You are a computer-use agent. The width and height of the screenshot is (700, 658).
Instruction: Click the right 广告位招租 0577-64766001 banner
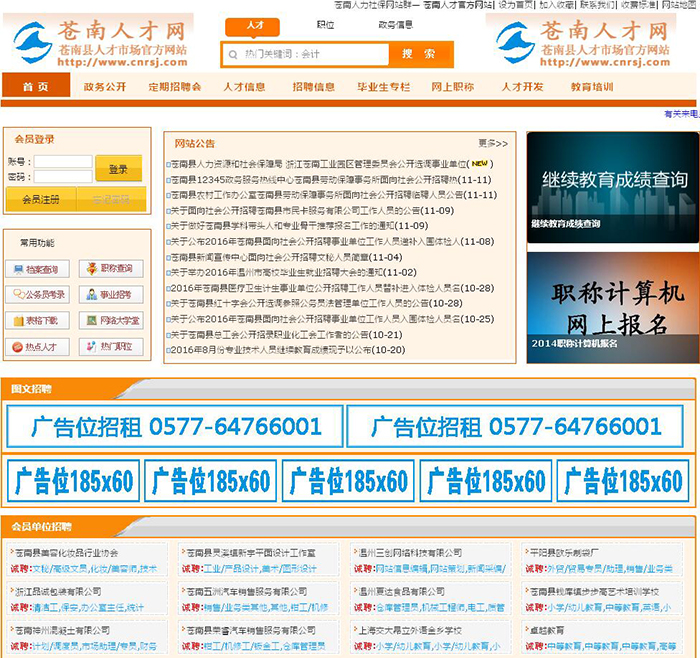515,426
